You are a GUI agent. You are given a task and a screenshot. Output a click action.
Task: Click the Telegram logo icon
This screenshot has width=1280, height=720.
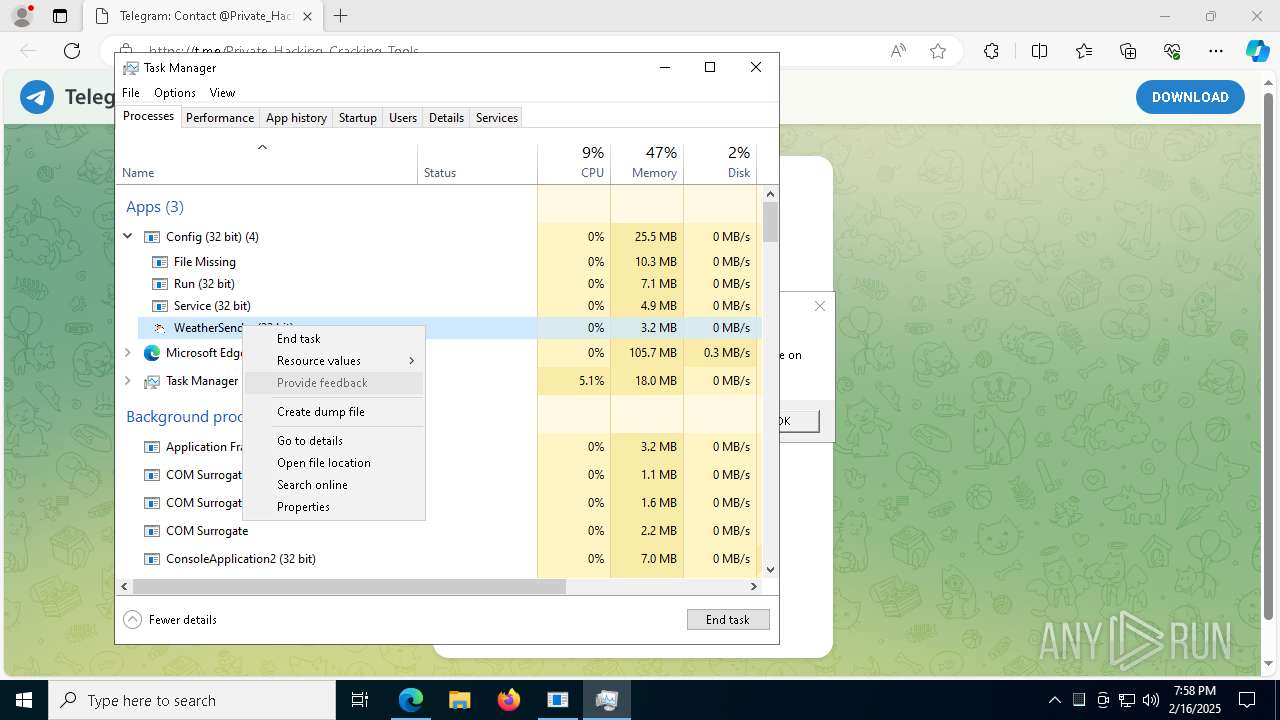[37, 97]
